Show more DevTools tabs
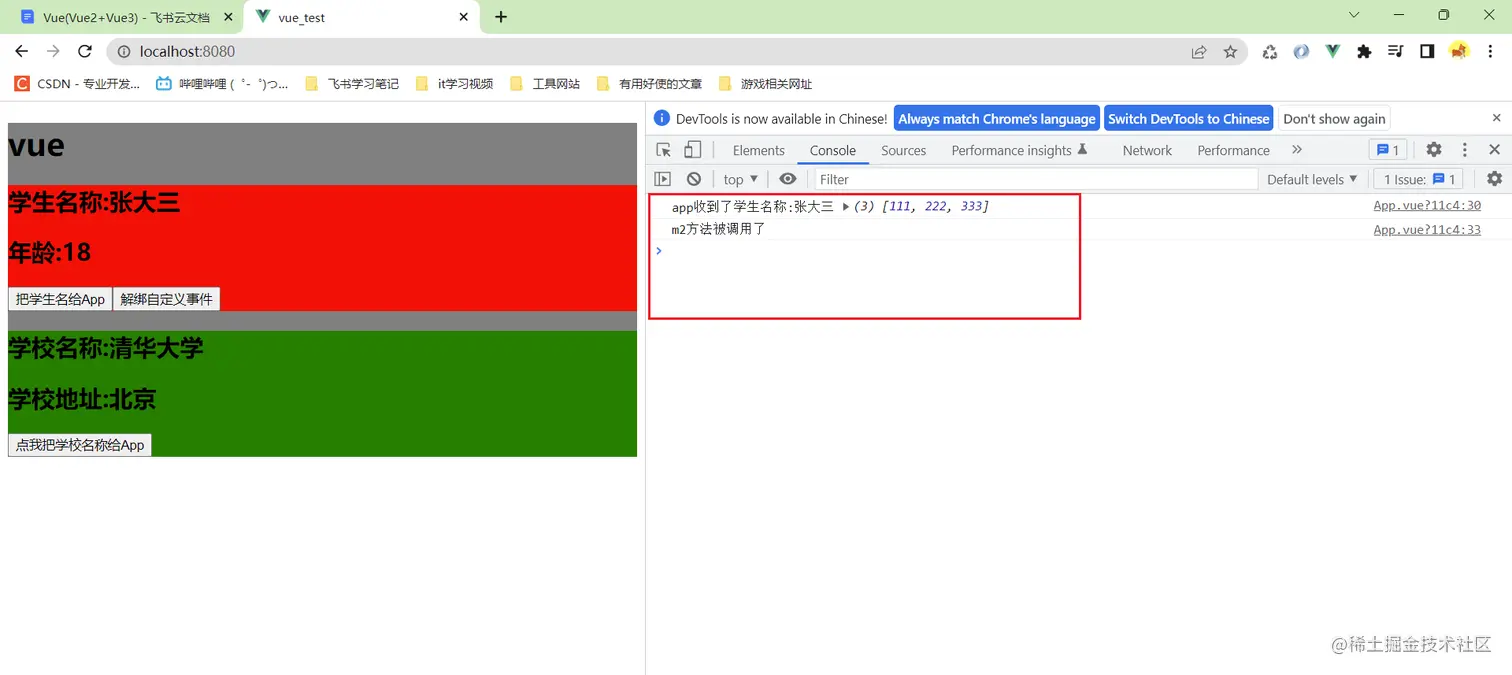This screenshot has width=1512, height=675. coord(1297,150)
